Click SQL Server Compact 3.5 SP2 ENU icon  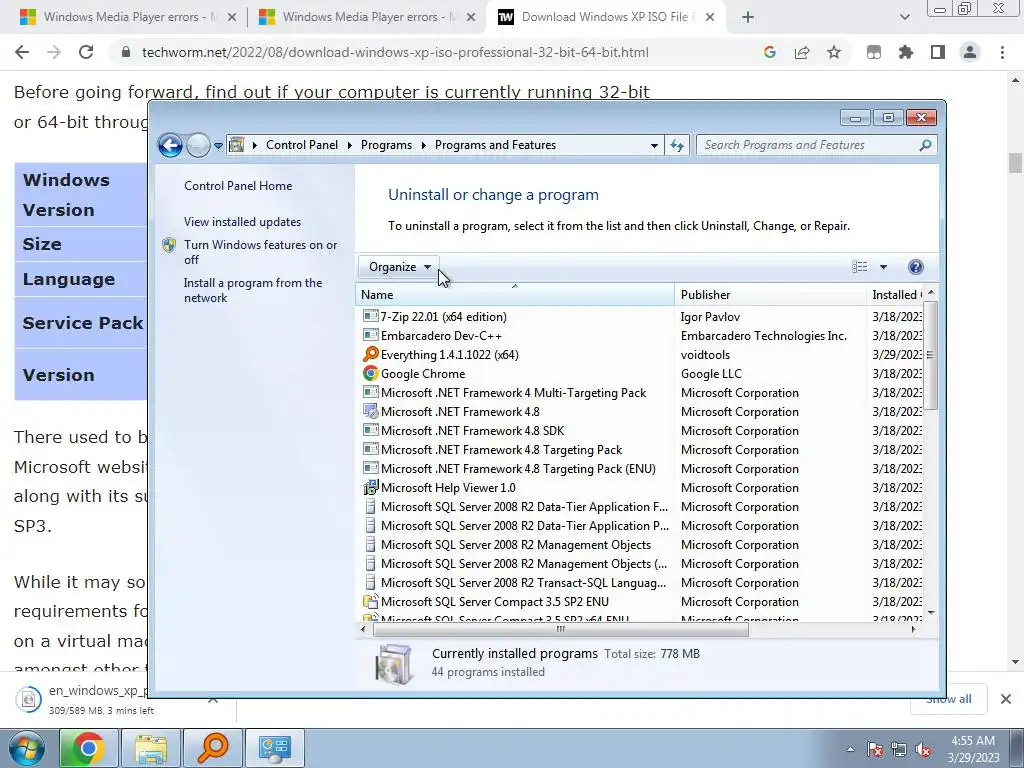(370, 601)
